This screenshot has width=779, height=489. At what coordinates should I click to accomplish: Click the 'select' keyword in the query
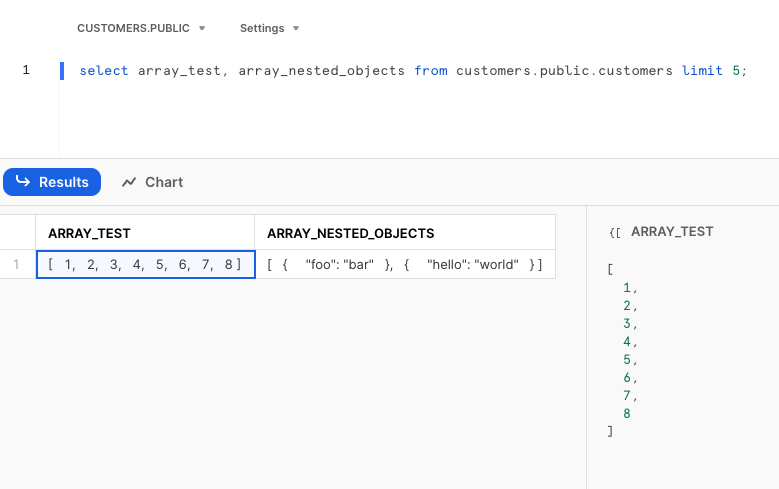point(104,71)
